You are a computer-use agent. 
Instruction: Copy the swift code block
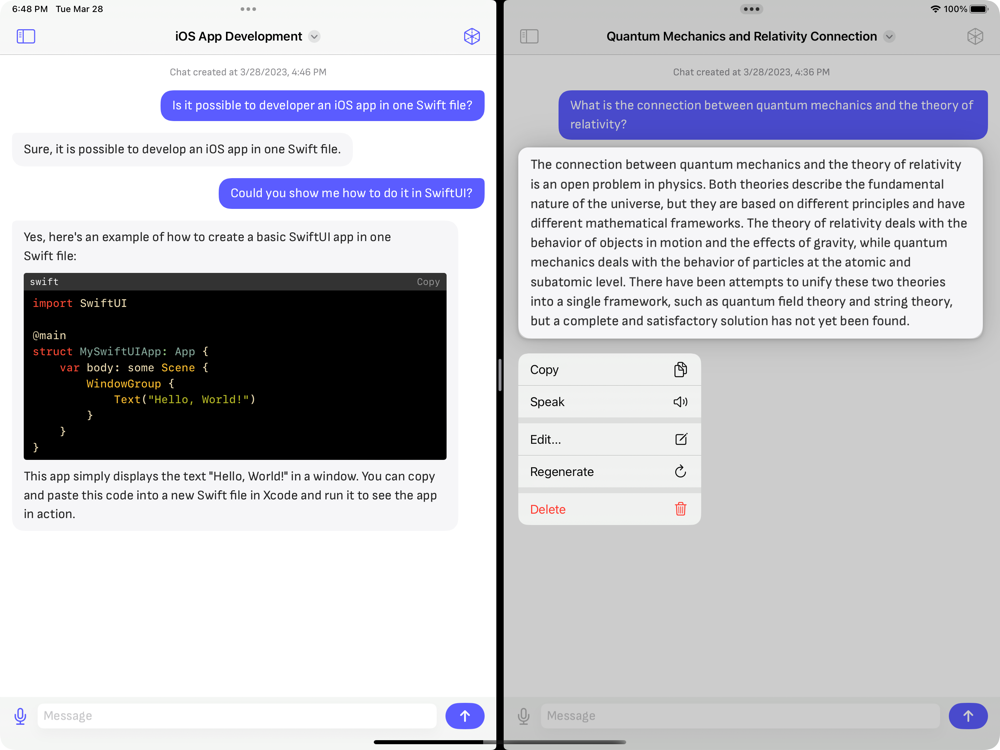click(428, 282)
